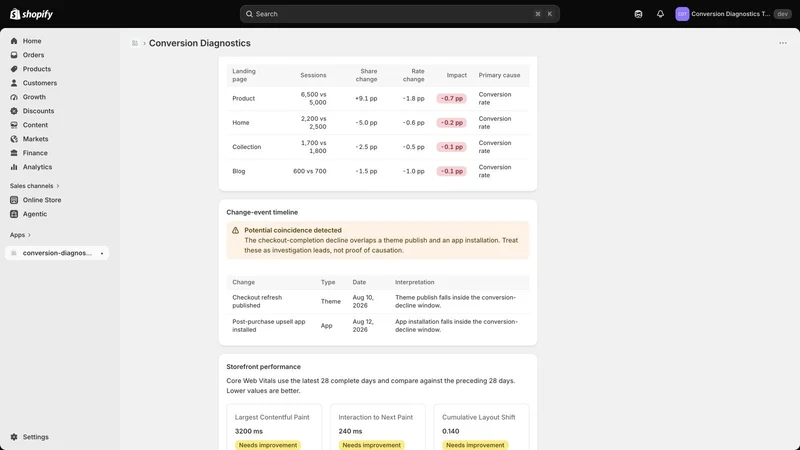800x450 pixels.
Task: Open the Sidekick assistant icon in top bar
Action: [638, 14]
